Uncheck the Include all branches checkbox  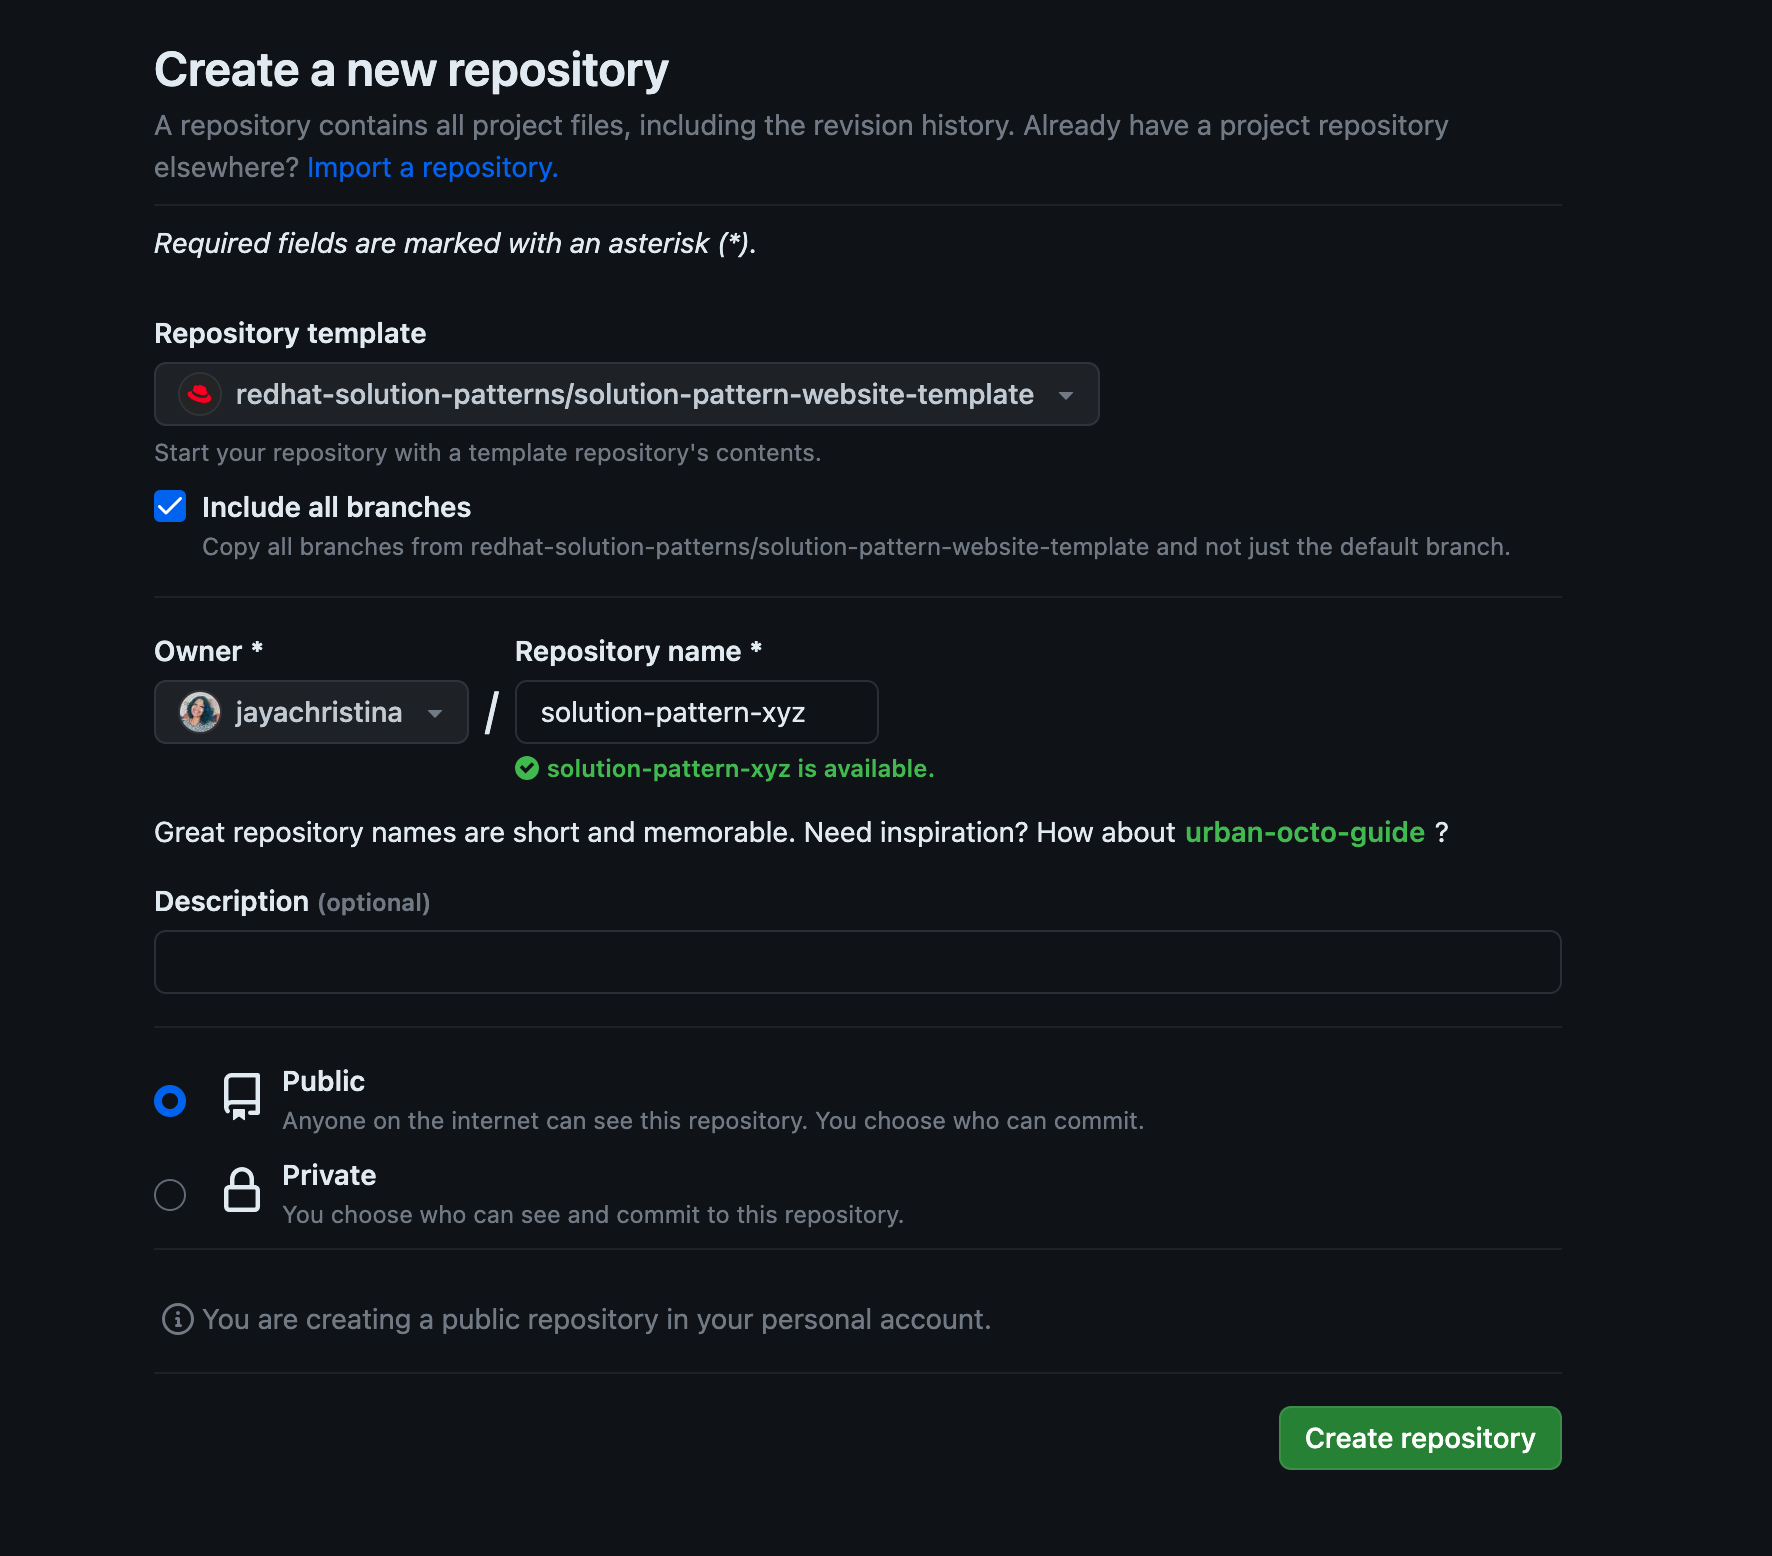tap(170, 506)
